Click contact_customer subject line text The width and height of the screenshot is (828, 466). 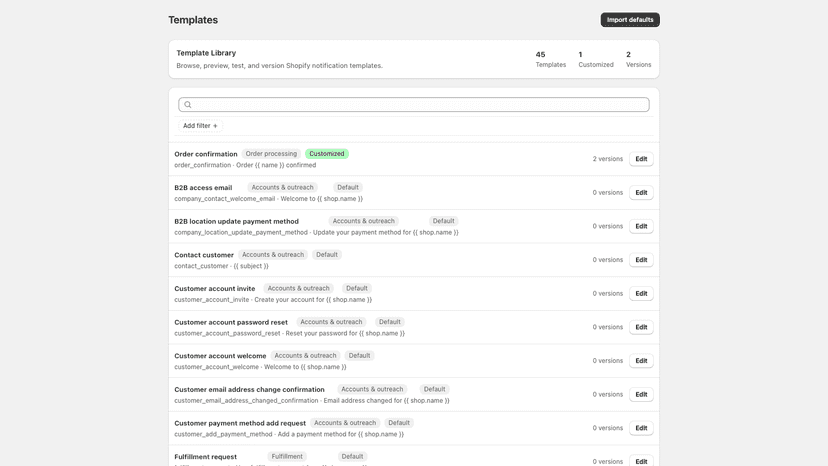tap(221, 266)
